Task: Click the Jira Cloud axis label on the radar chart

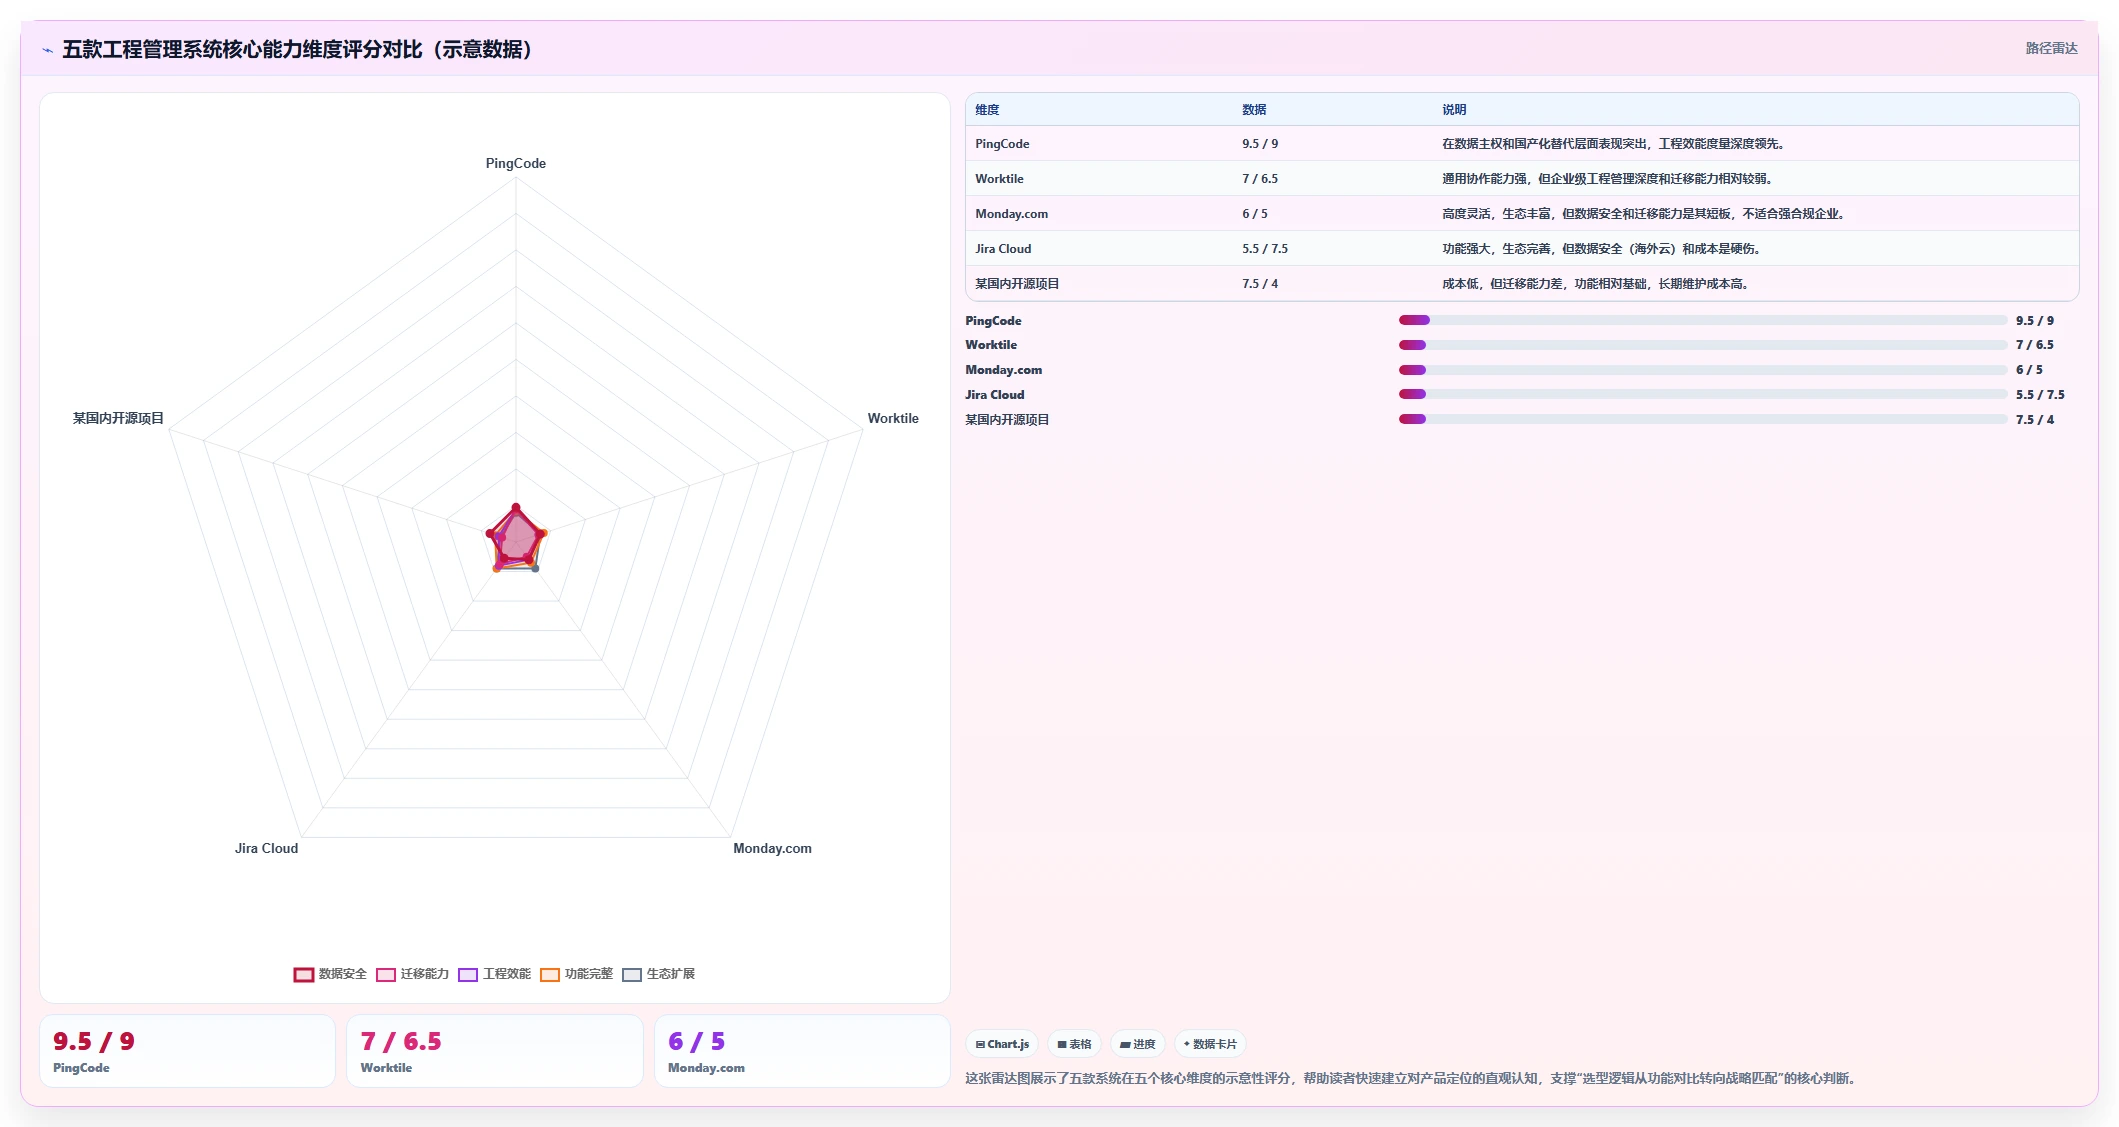Action: tap(266, 848)
